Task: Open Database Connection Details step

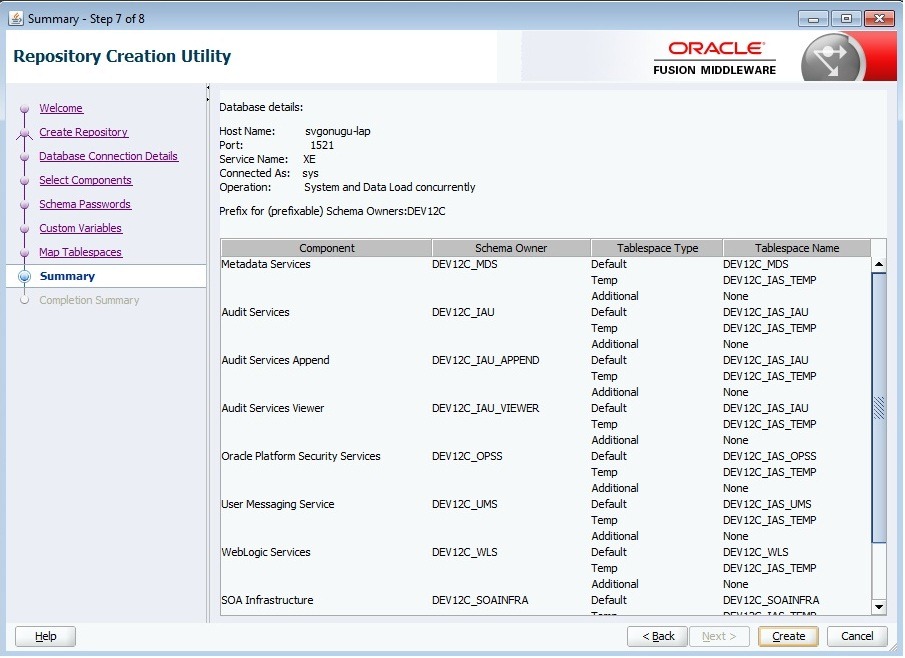Action: pos(108,156)
